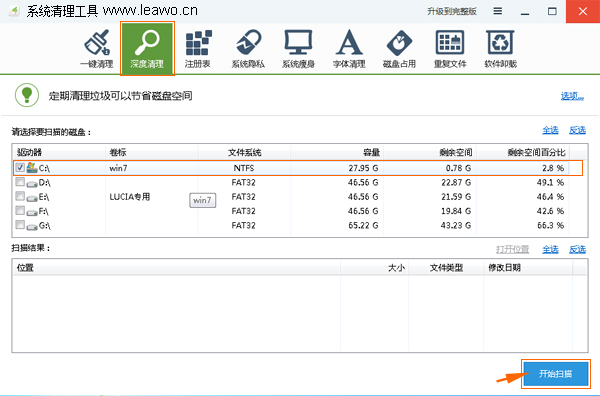
Task: Uncheck the C:\ drive checkbox
Action: click(x=20, y=167)
